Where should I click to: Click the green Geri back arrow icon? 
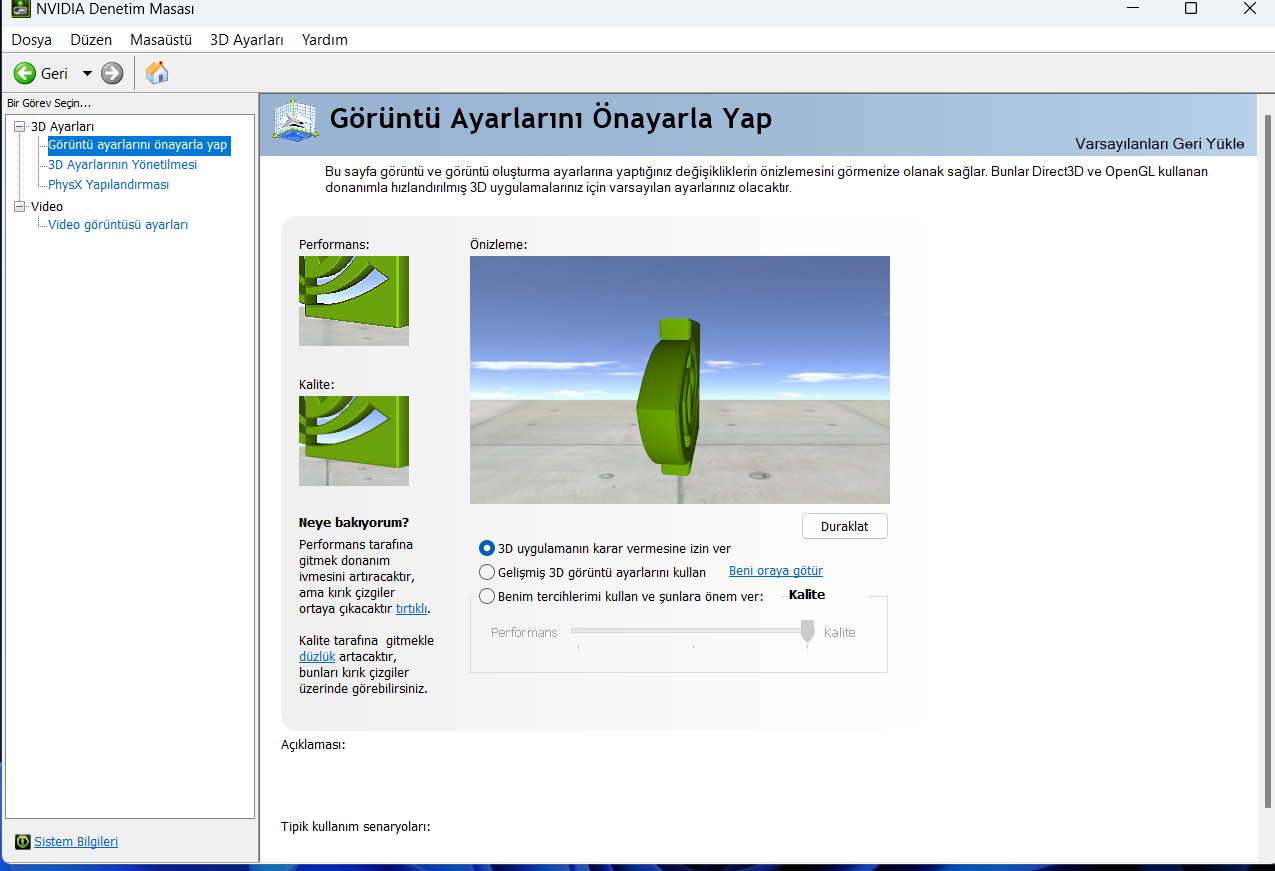24,73
